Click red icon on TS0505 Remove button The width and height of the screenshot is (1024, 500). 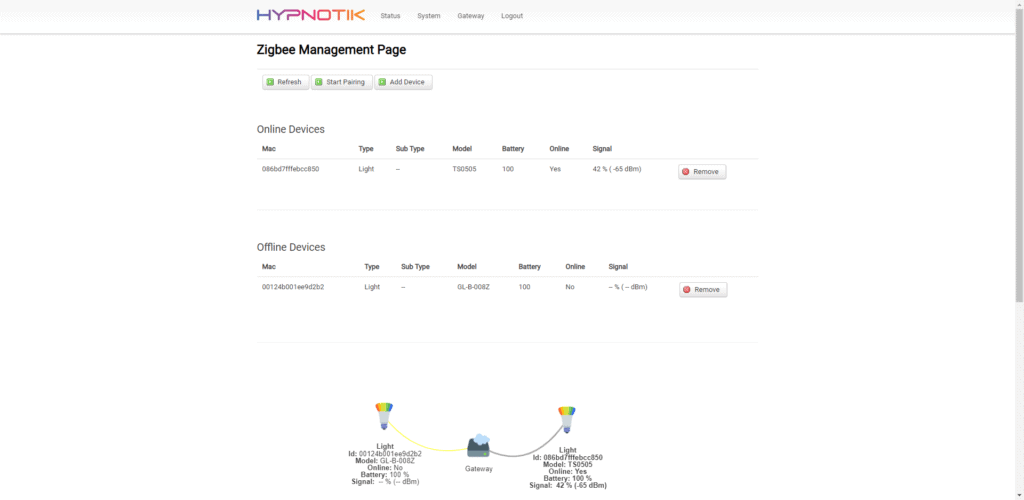pyautogui.click(x=686, y=172)
